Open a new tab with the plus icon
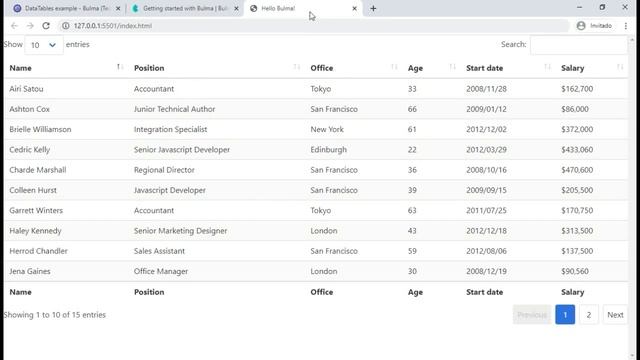Screen dimensions: 640x360 click(373, 8)
